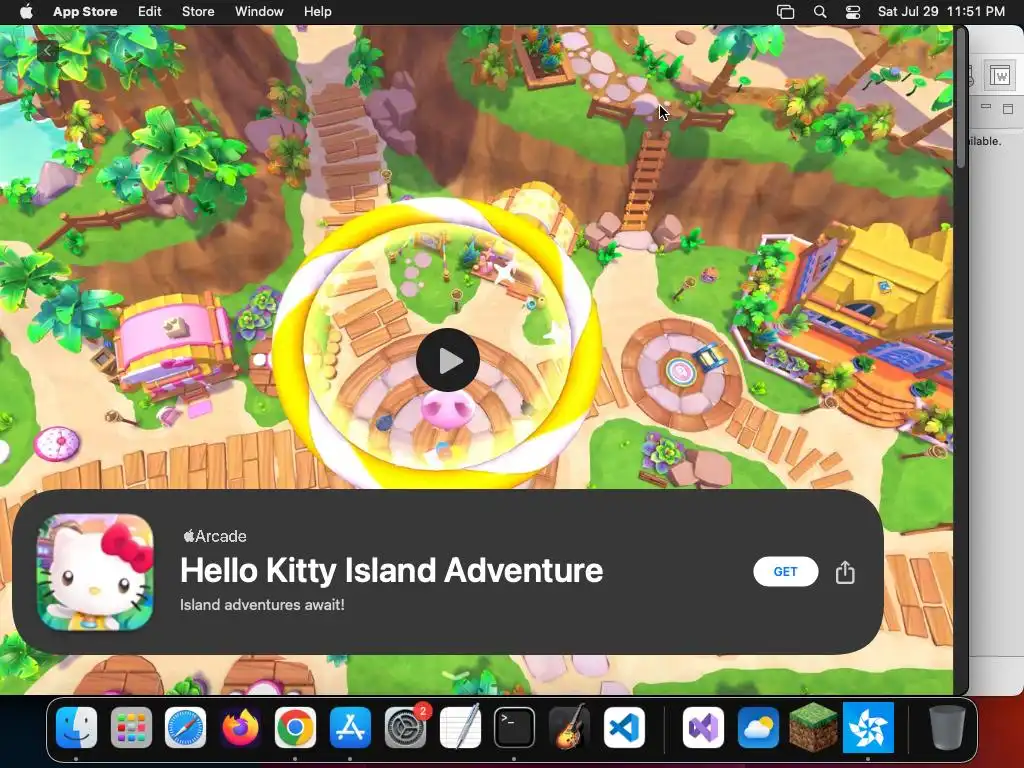Share the Hello Kitty Island Adventure app
The image size is (1024, 768).
pyautogui.click(x=845, y=571)
